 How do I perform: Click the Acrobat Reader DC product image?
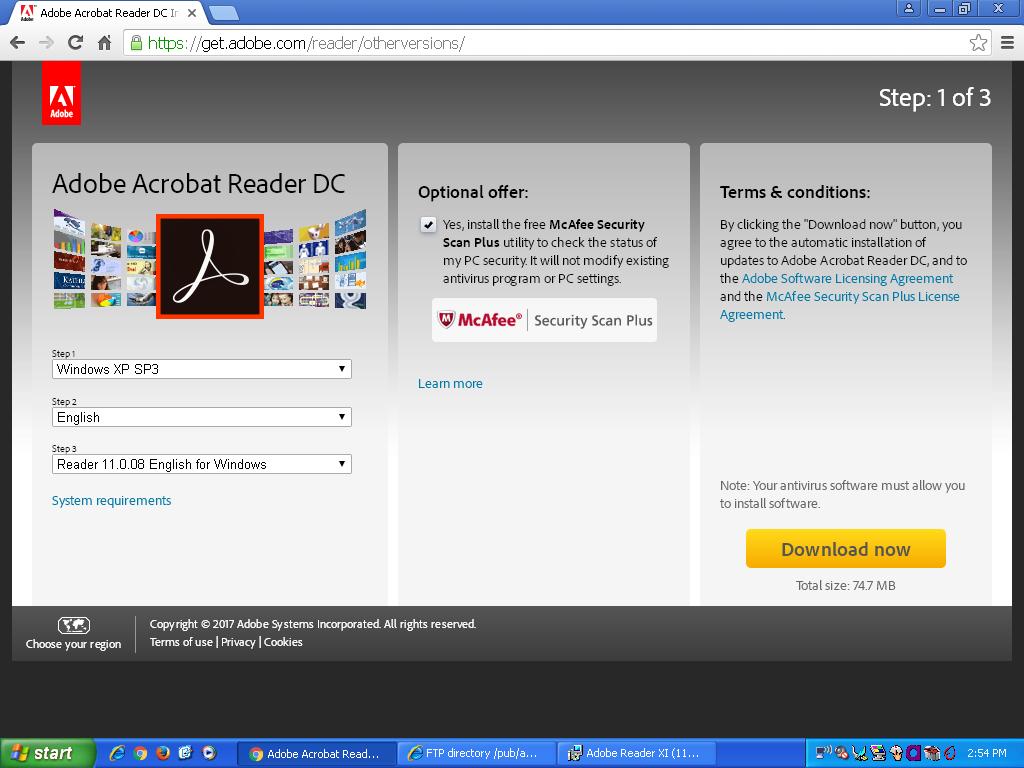pos(210,266)
